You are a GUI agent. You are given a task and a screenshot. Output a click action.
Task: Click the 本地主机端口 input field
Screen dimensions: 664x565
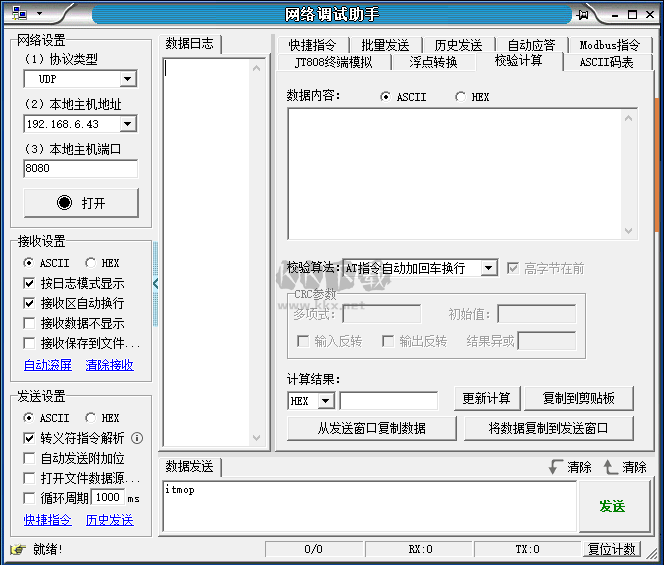click(80, 169)
